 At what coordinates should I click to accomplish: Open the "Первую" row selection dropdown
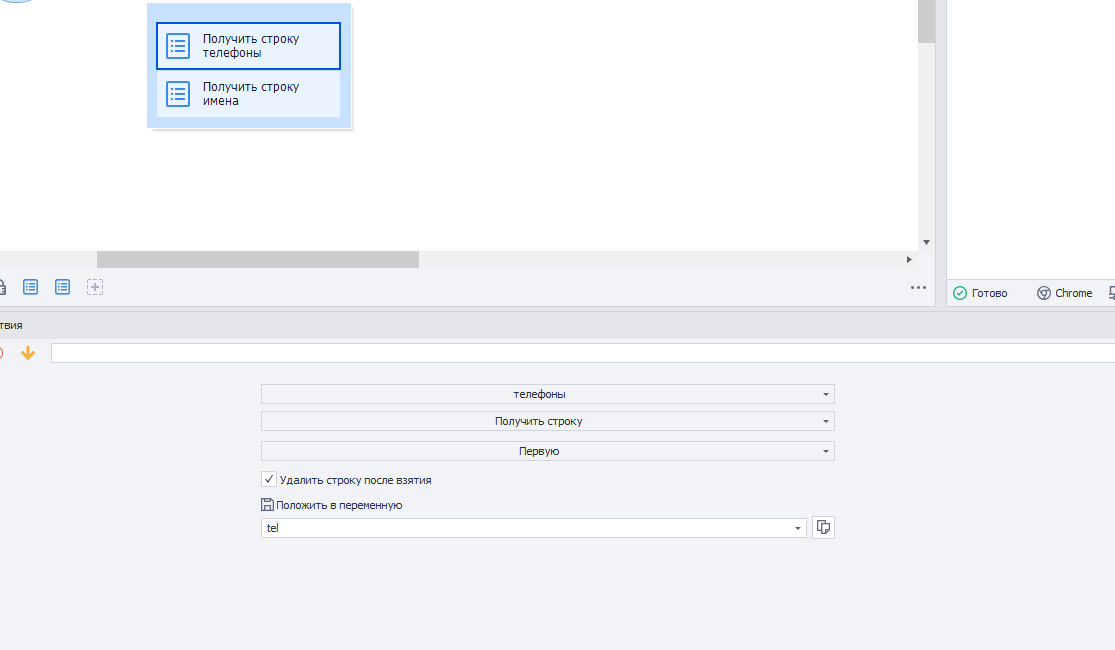[x=548, y=451]
